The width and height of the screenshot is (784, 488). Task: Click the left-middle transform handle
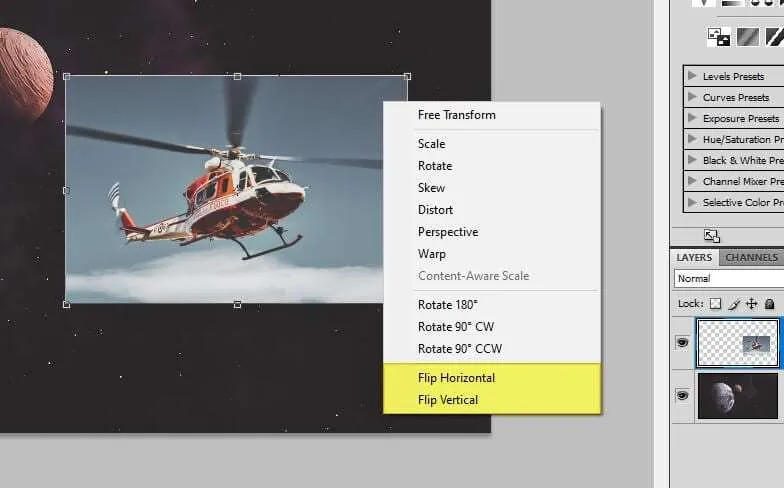coord(66,190)
